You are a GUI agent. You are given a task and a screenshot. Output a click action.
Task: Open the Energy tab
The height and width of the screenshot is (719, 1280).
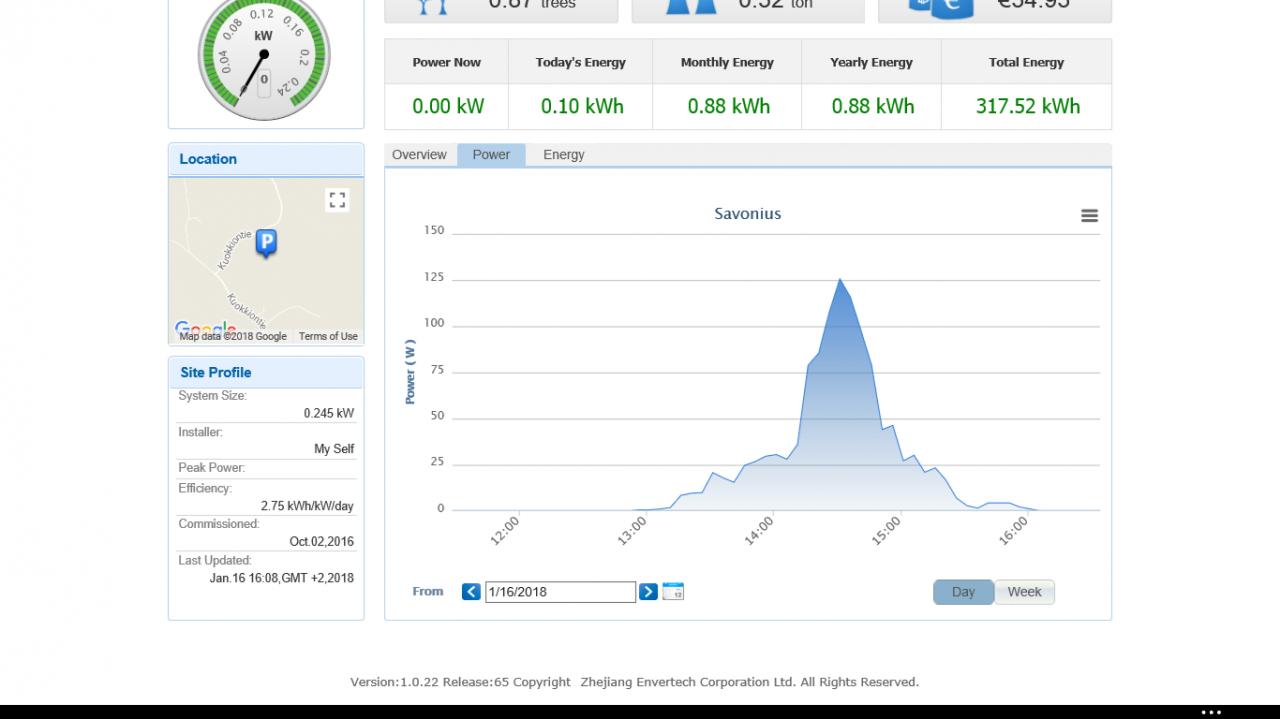(564, 155)
